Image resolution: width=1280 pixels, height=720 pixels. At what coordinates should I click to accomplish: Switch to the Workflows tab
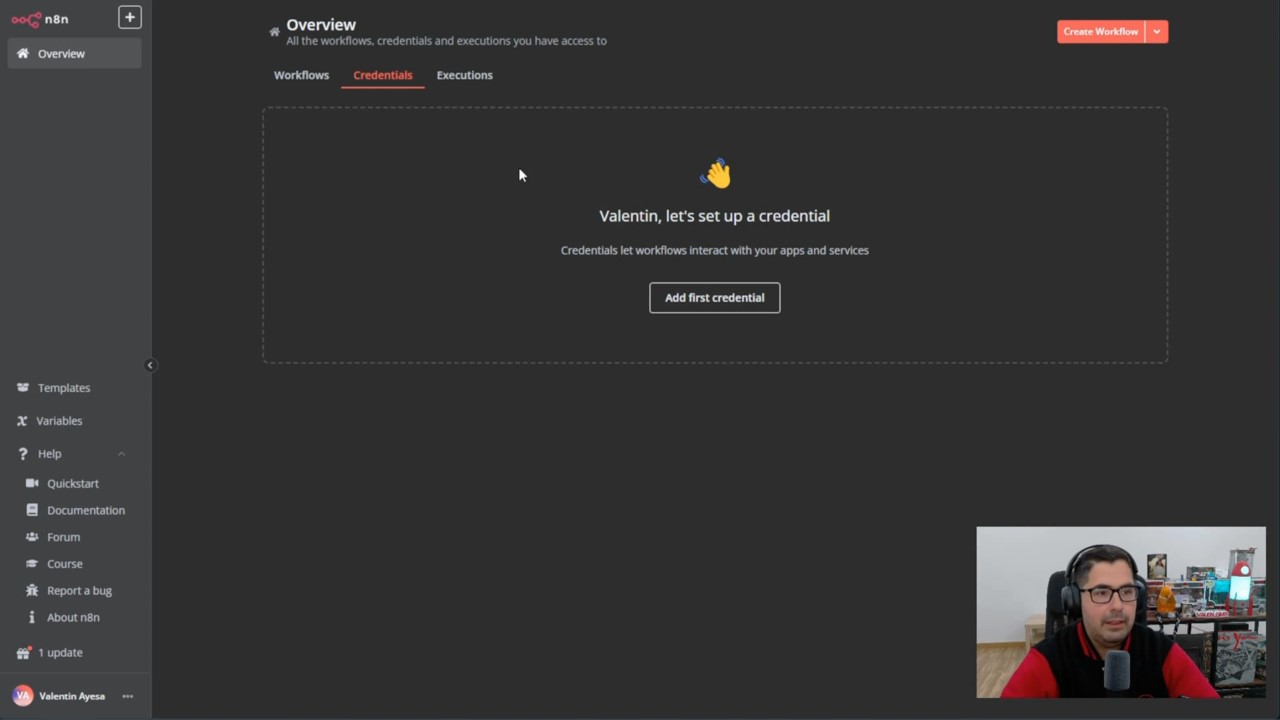coord(301,75)
